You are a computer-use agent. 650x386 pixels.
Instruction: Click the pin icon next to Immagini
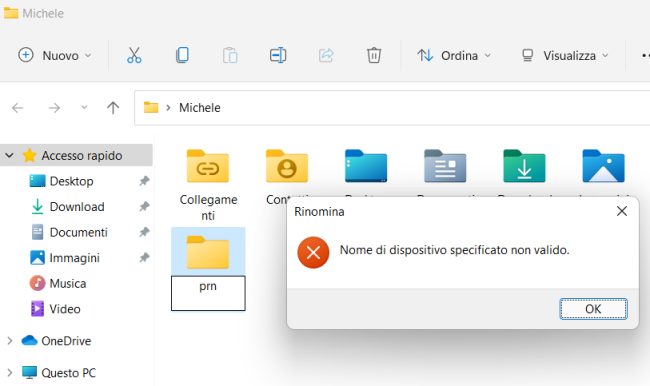coord(144,258)
